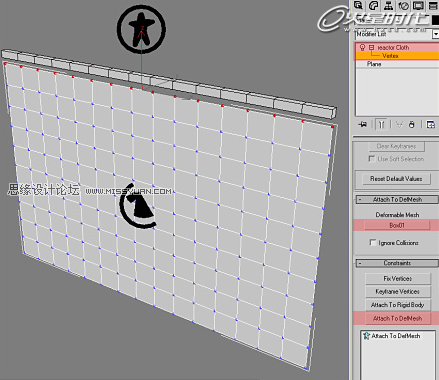Open the Display panel tab

[x=418, y=5]
